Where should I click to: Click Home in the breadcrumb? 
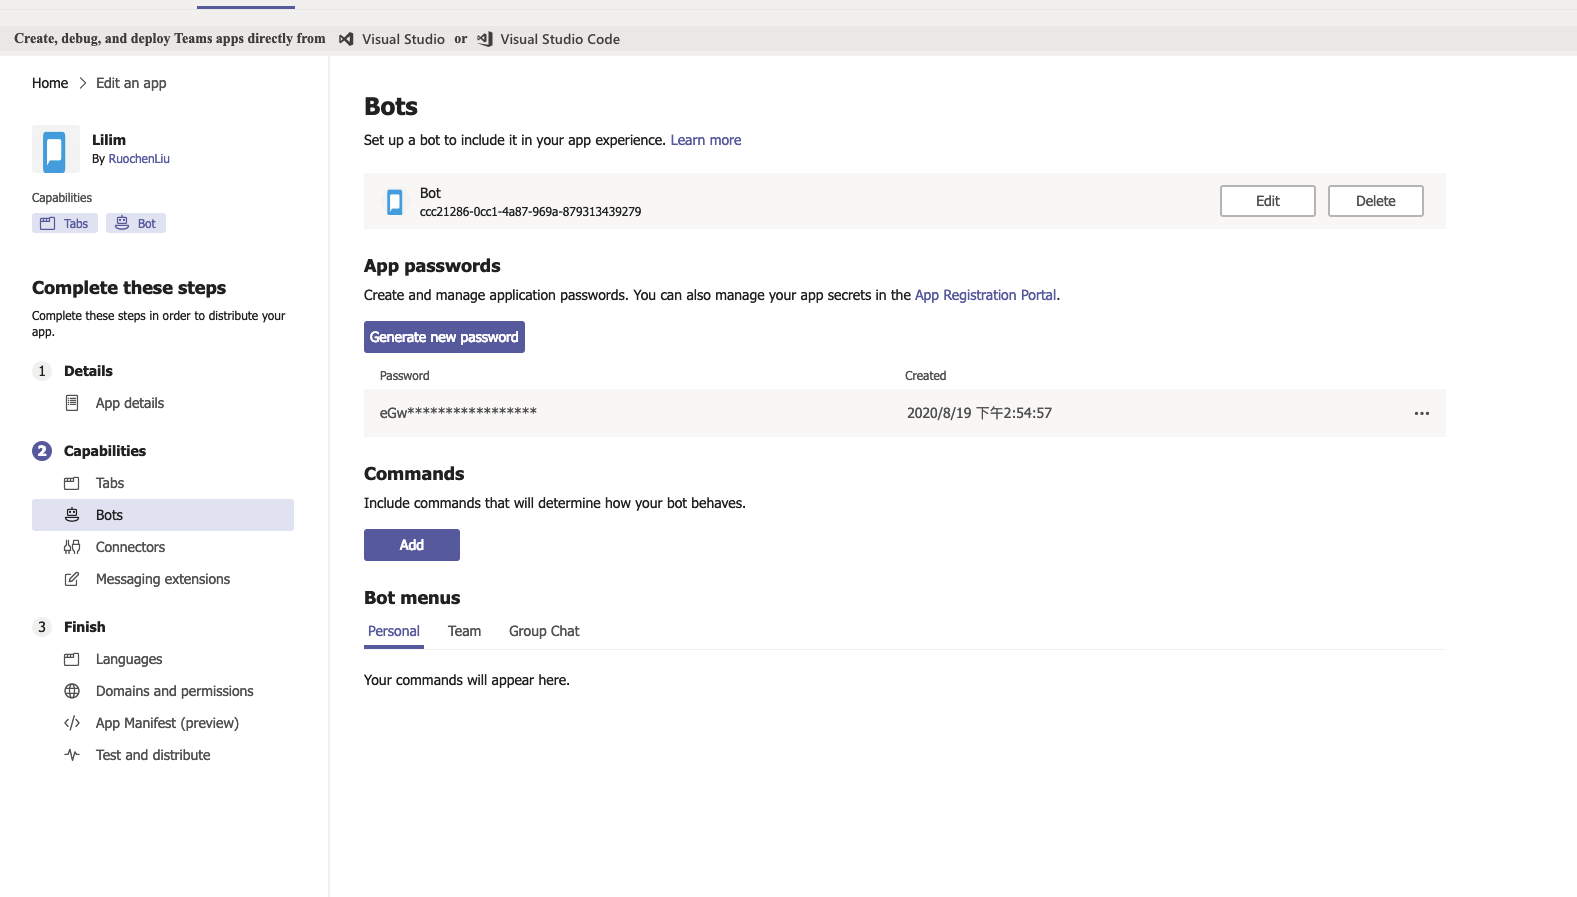click(50, 83)
